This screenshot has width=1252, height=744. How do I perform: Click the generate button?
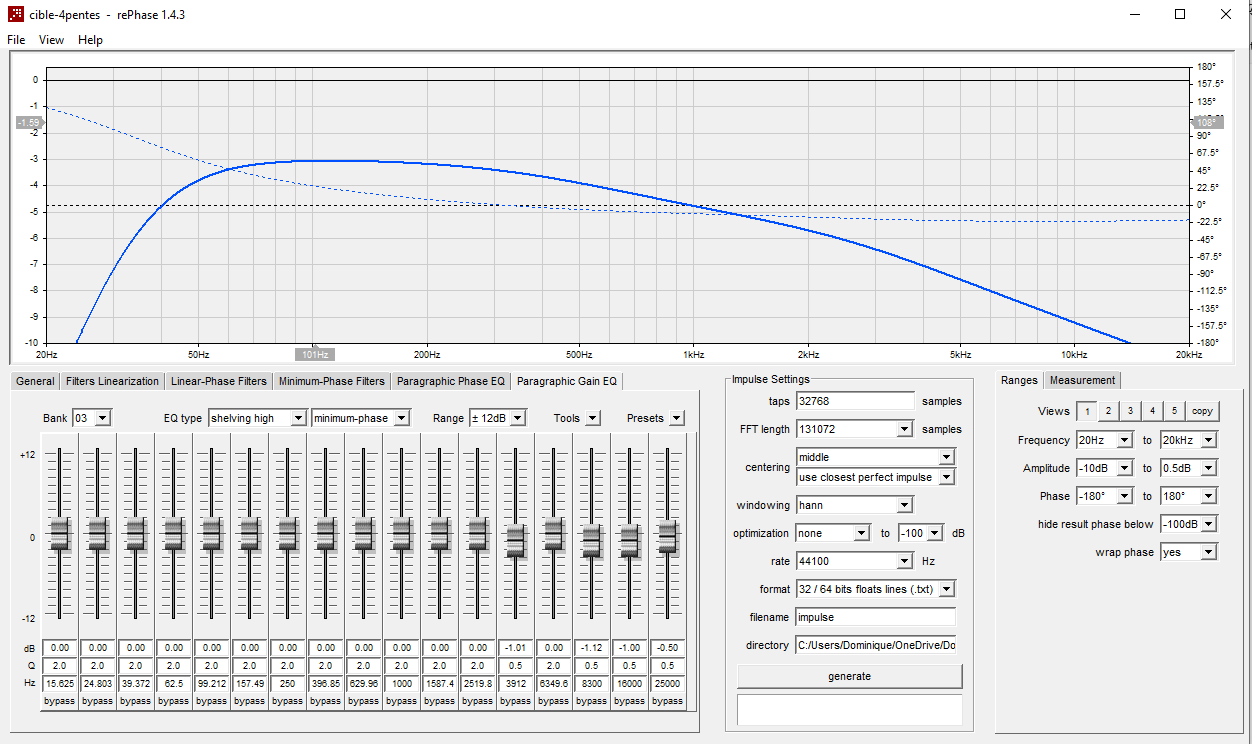(850, 676)
